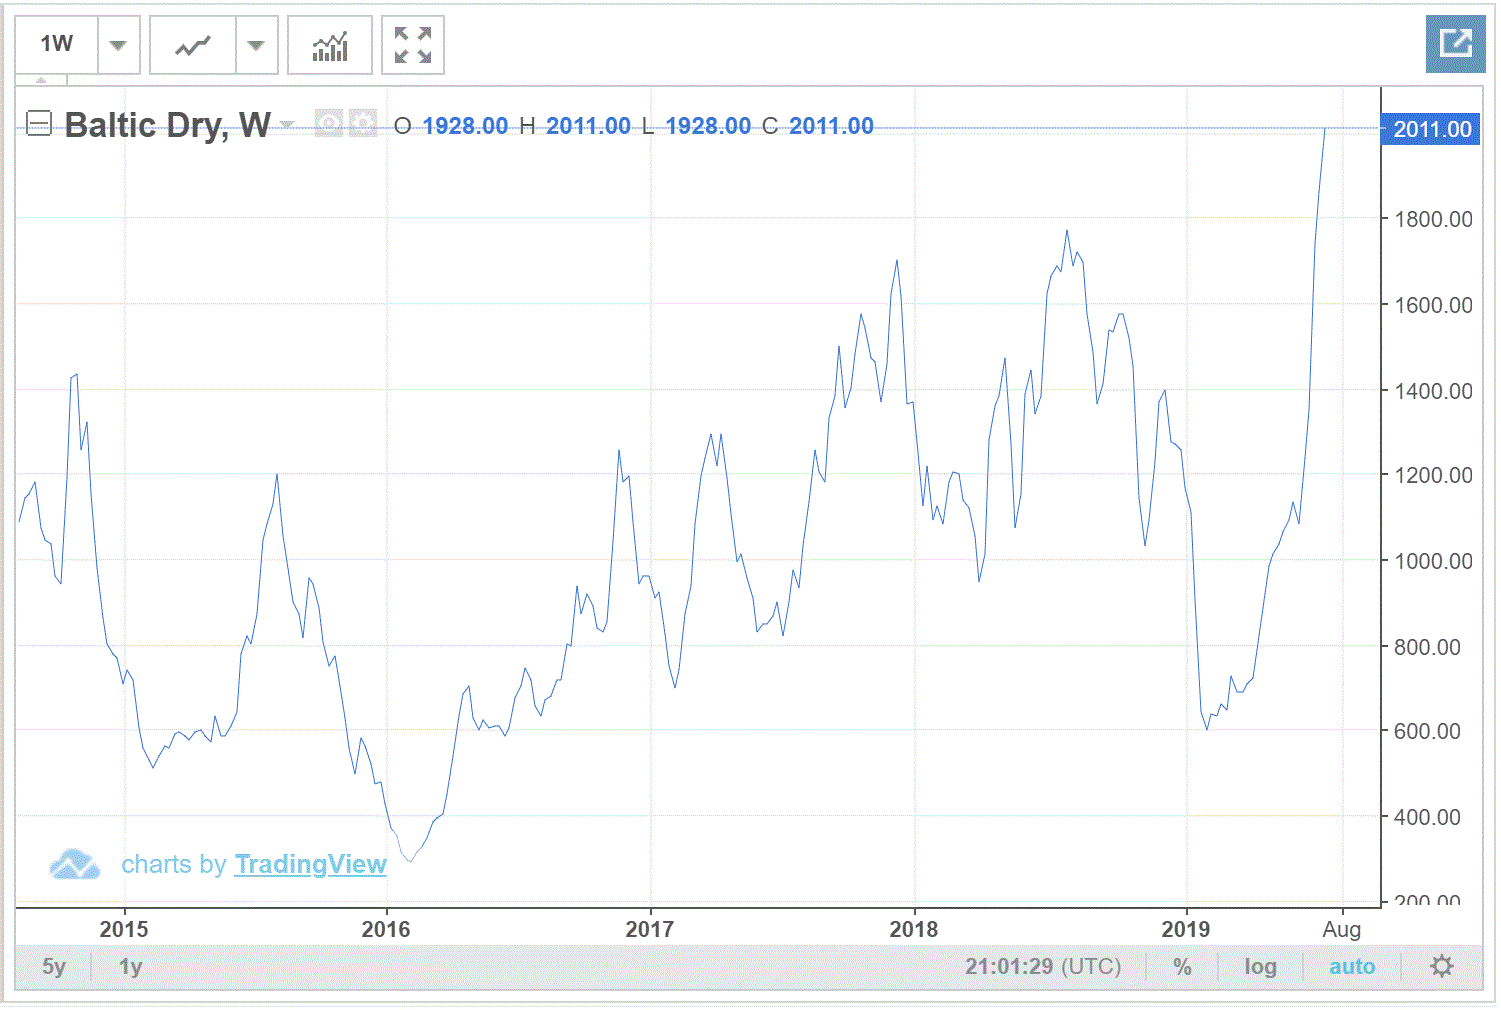Select the 5y time range
Viewport: 1501px width, 1010px height.
(x=53, y=966)
